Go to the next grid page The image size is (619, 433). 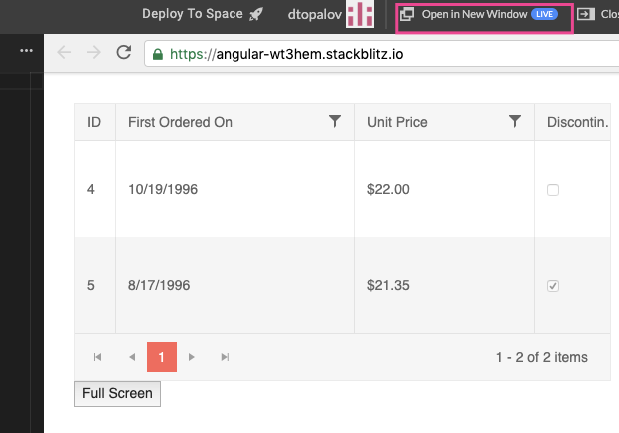193,357
